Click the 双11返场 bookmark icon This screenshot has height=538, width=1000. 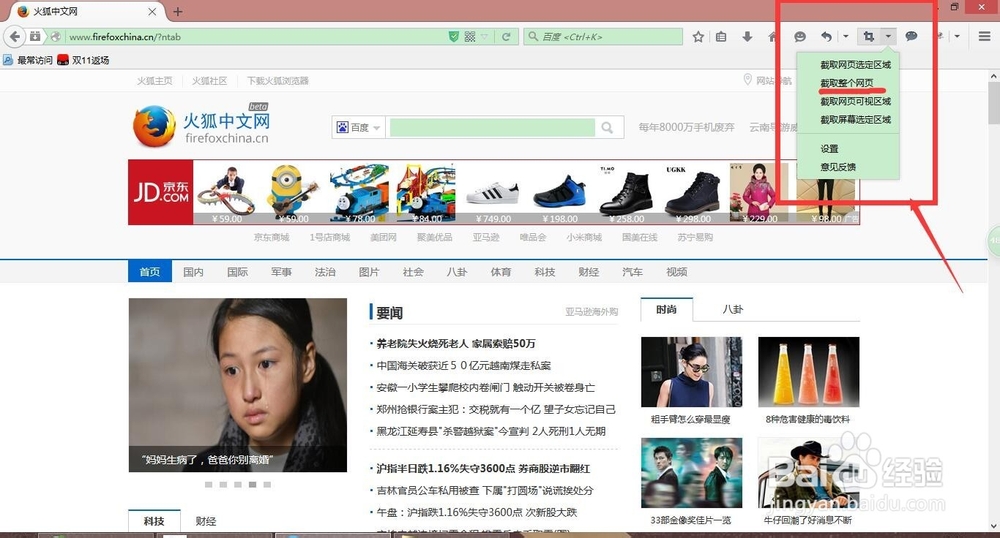[x=62, y=60]
